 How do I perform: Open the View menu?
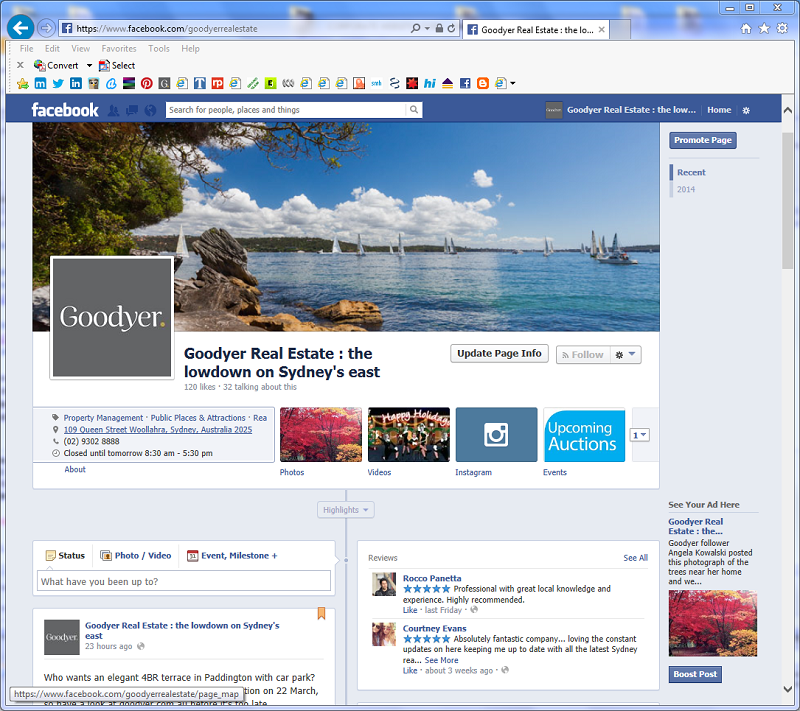point(81,48)
